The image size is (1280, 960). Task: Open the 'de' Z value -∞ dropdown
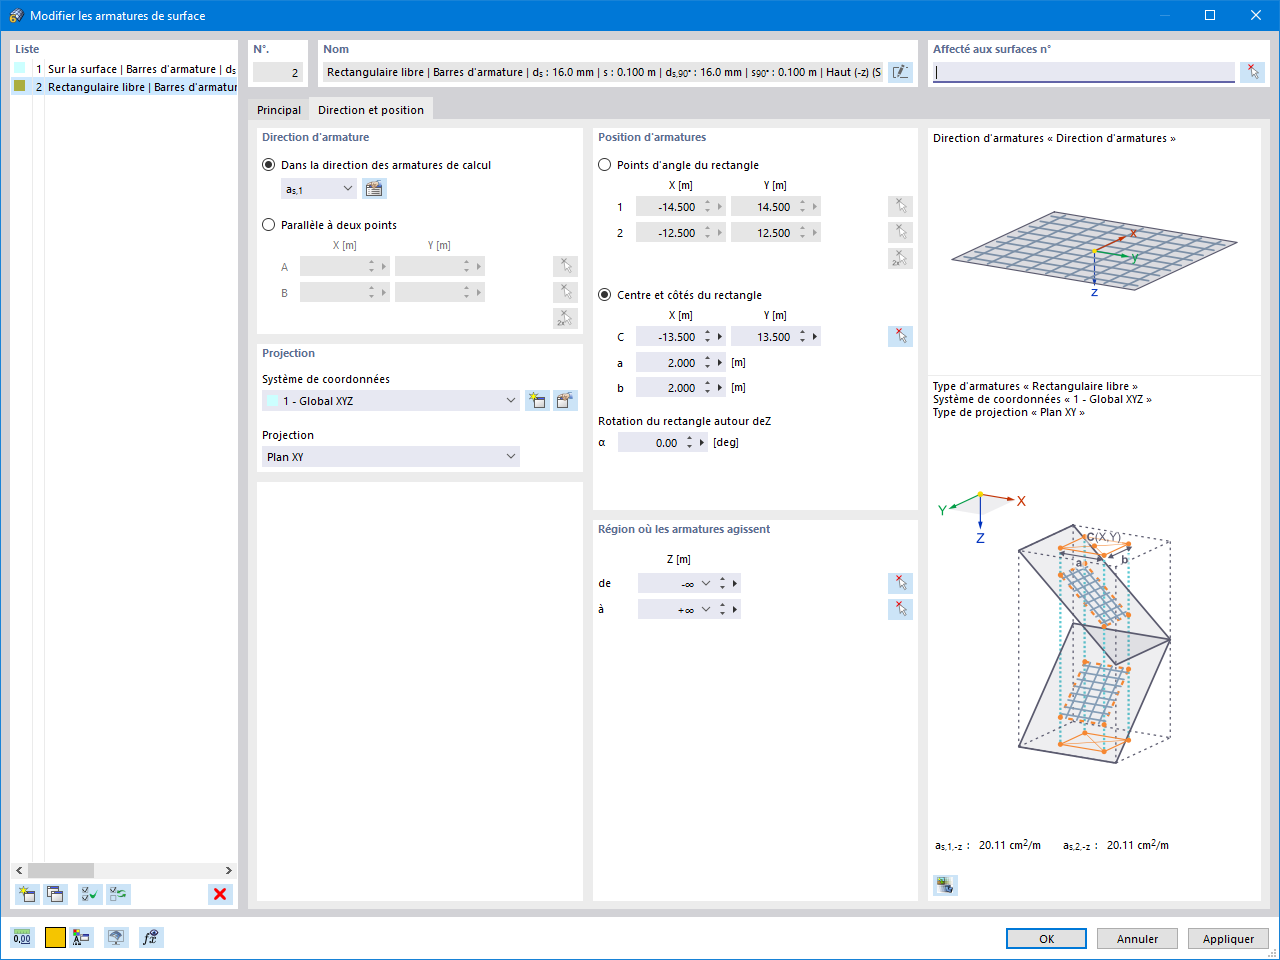(706, 583)
